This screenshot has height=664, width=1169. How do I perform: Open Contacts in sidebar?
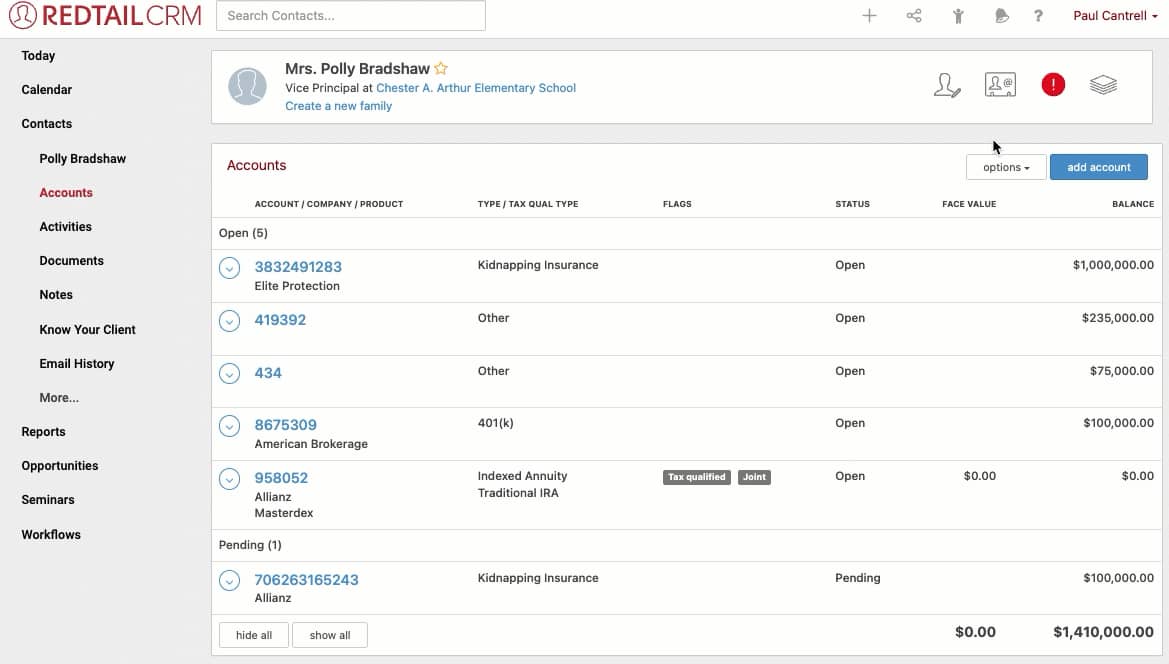coord(46,124)
